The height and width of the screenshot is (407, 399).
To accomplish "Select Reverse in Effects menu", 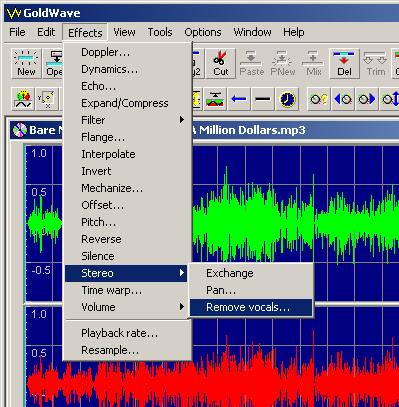I will pyautogui.click(x=127, y=239).
